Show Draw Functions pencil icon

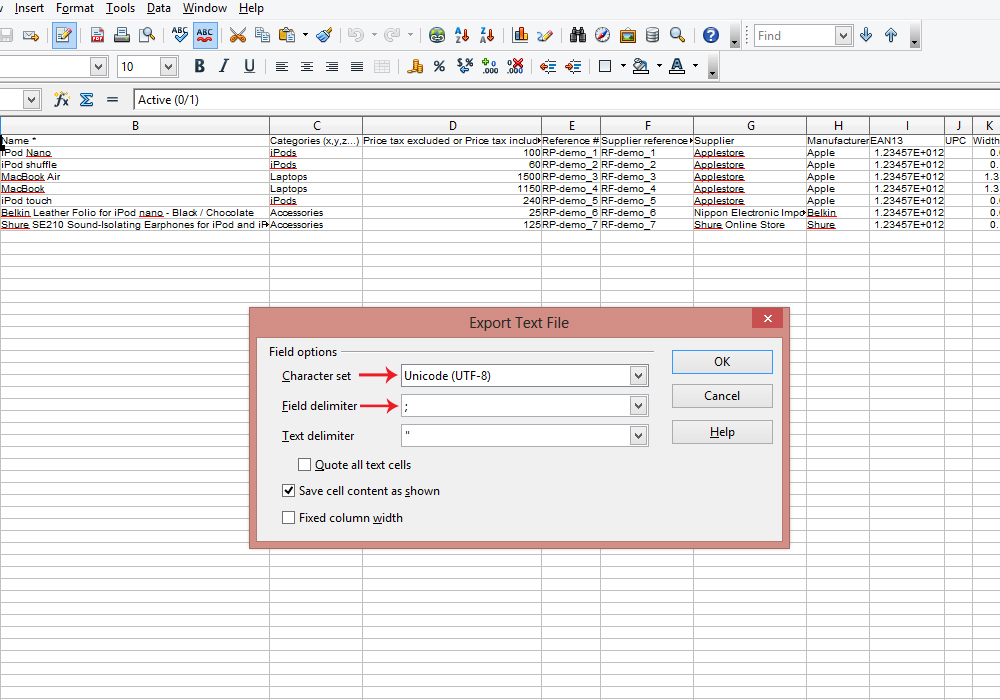pyautogui.click(x=545, y=36)
